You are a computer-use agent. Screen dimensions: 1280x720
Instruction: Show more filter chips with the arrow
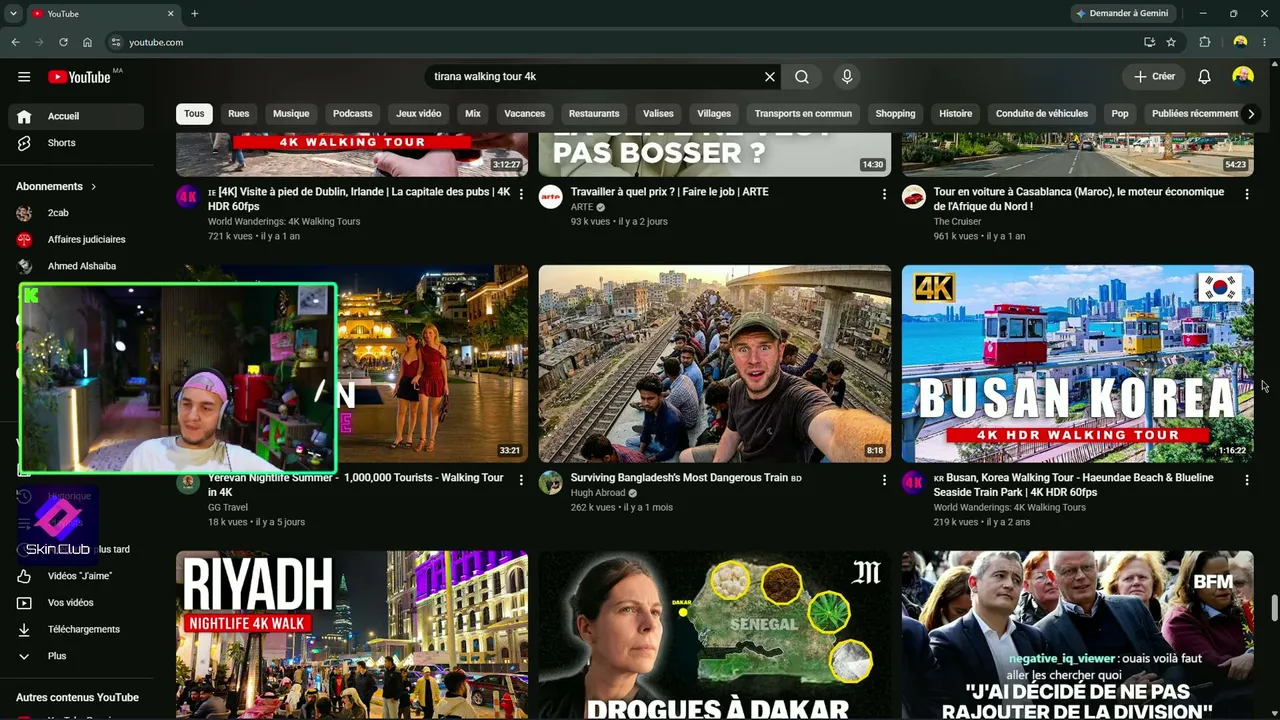1250,114
